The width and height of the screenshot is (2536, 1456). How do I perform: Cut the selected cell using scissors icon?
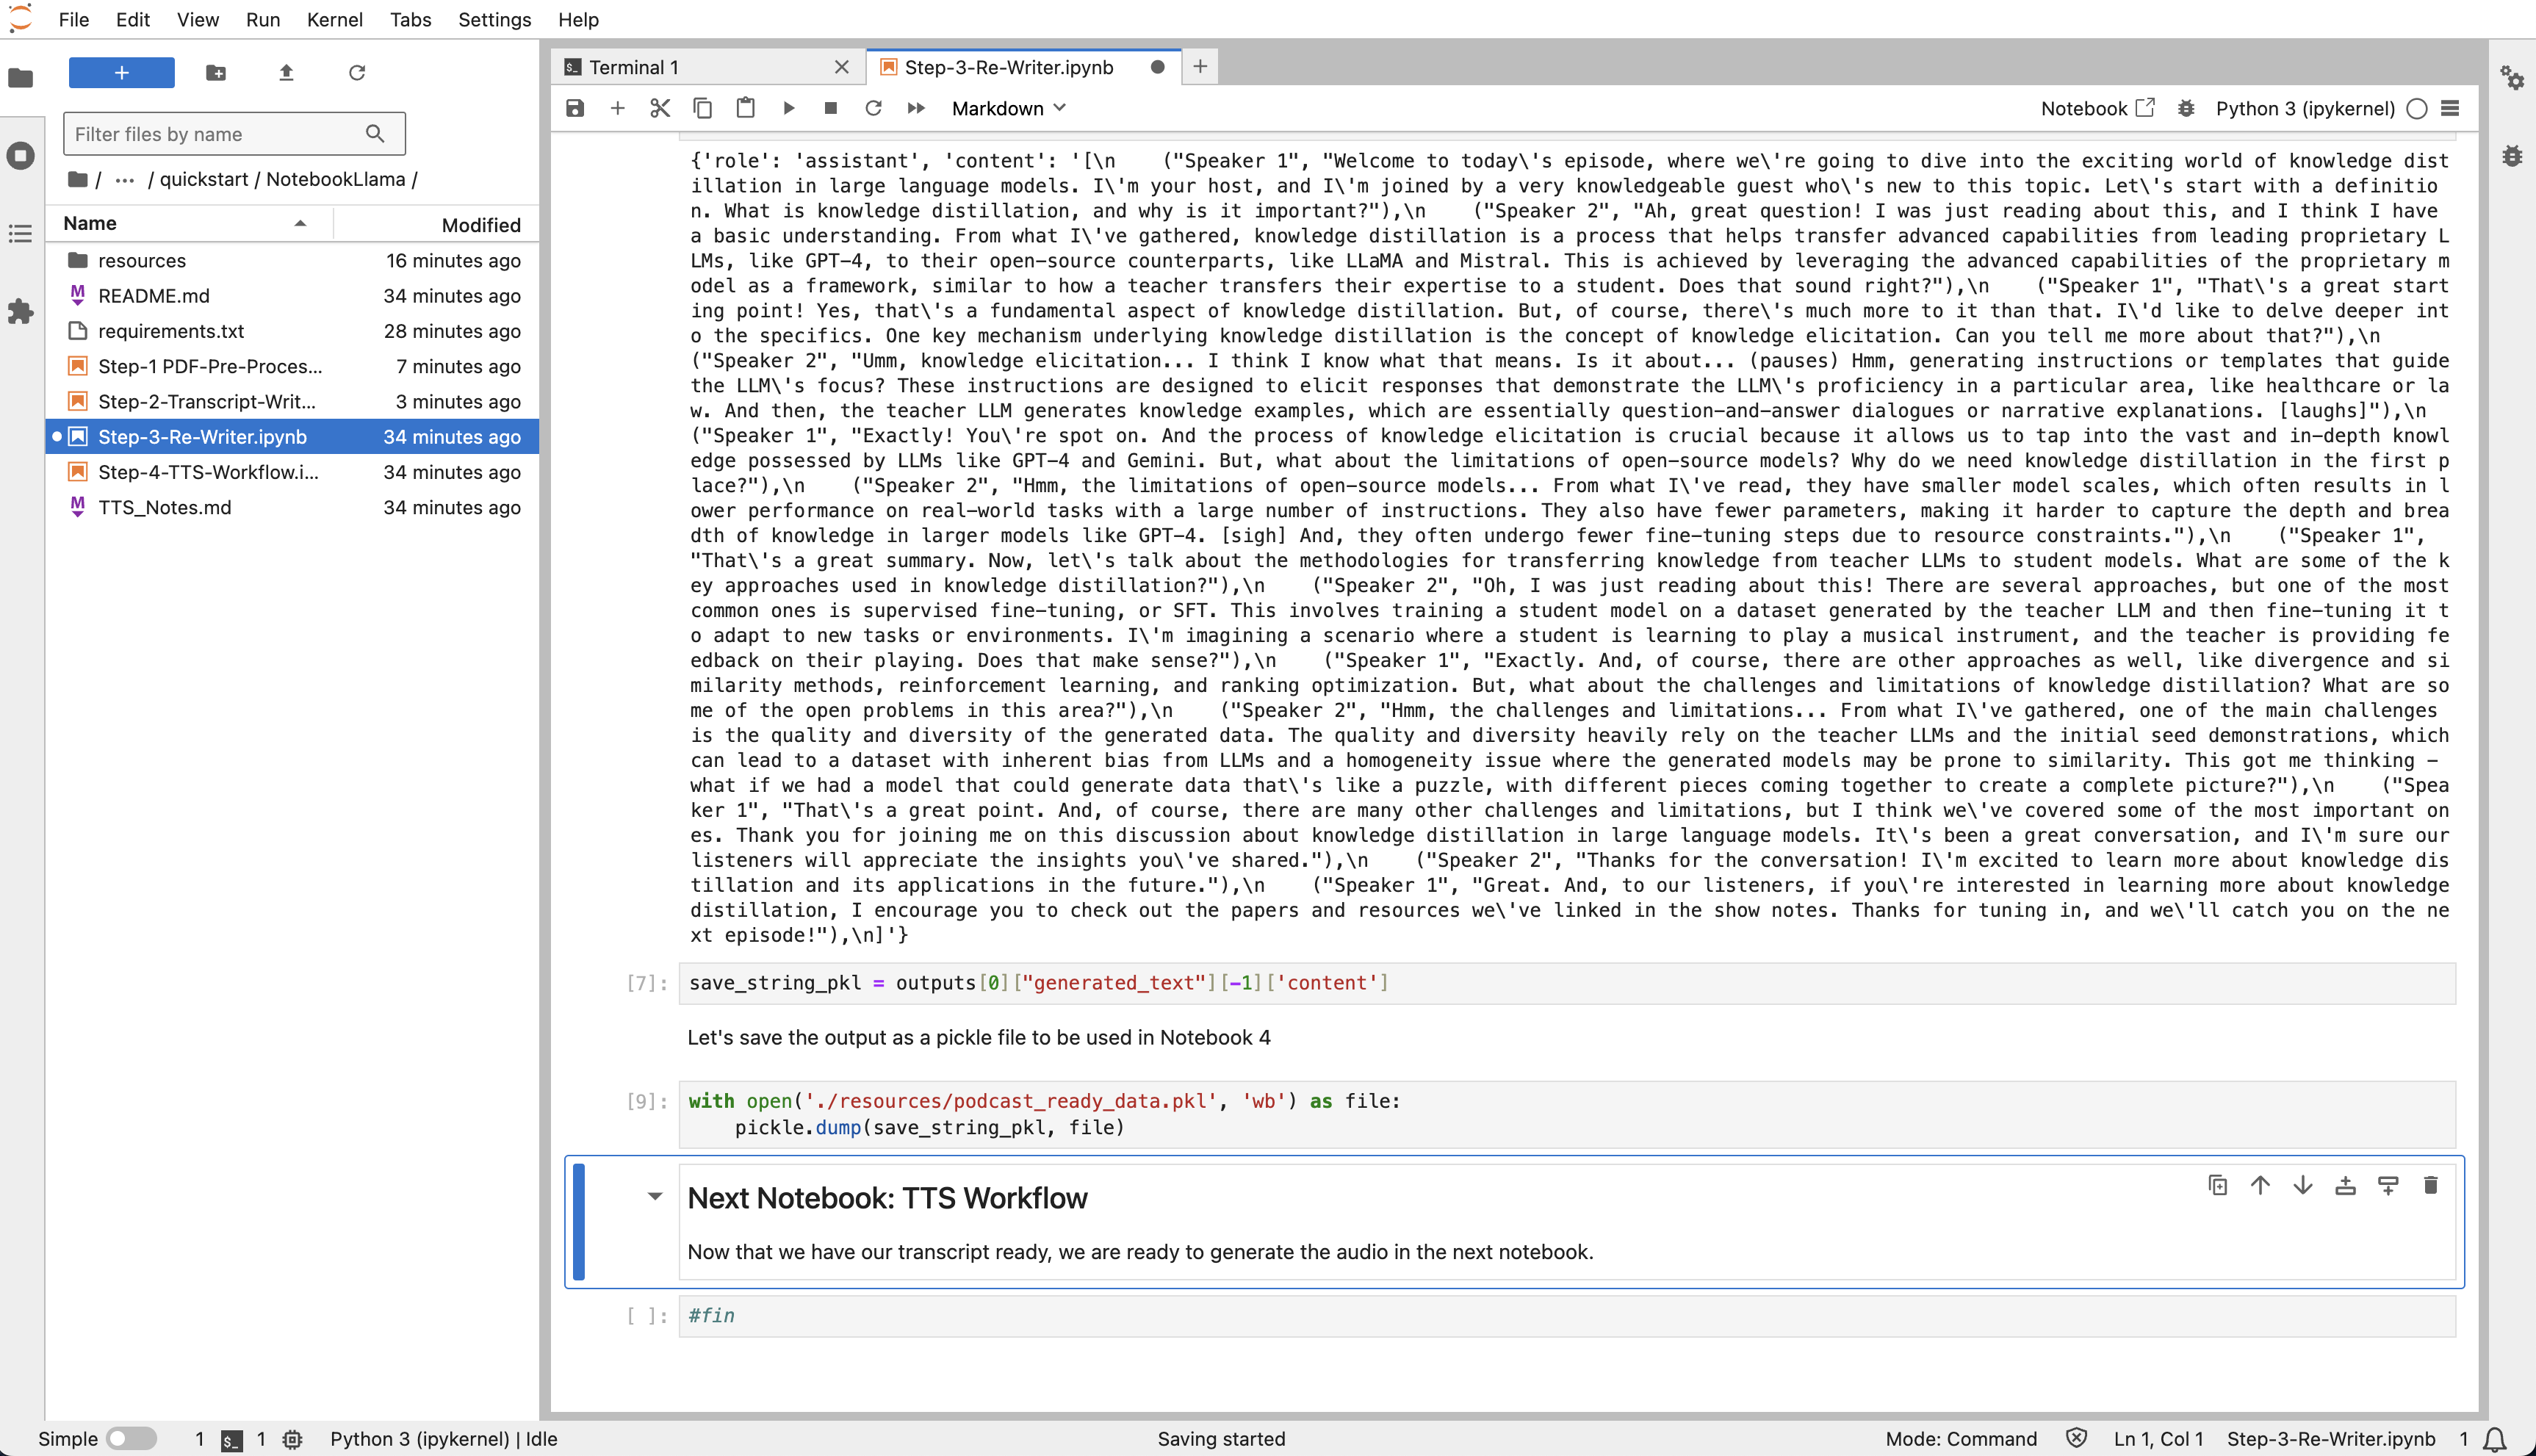pos(660,108)
